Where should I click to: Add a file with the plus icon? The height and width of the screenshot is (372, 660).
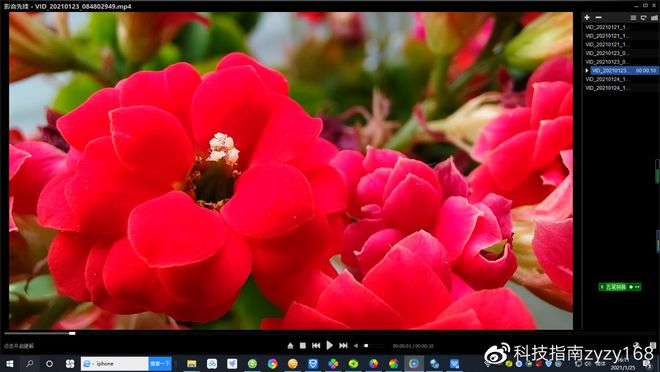tap(587, 17)
